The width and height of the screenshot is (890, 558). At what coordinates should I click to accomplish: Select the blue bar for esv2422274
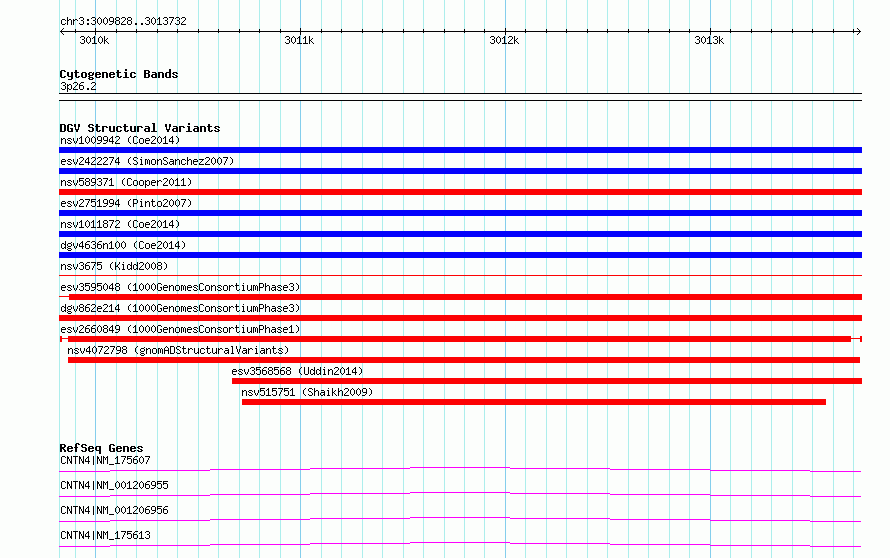460,171
